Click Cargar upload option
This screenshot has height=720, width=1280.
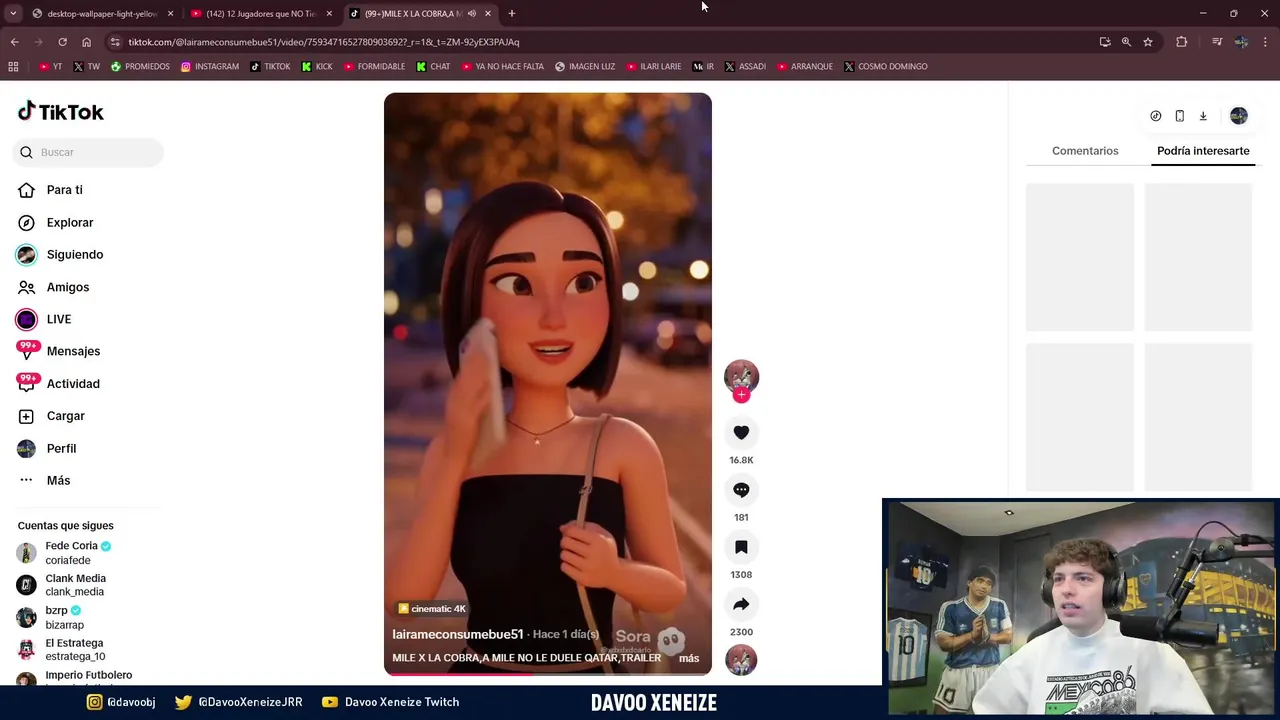click(x=65, y=416)
